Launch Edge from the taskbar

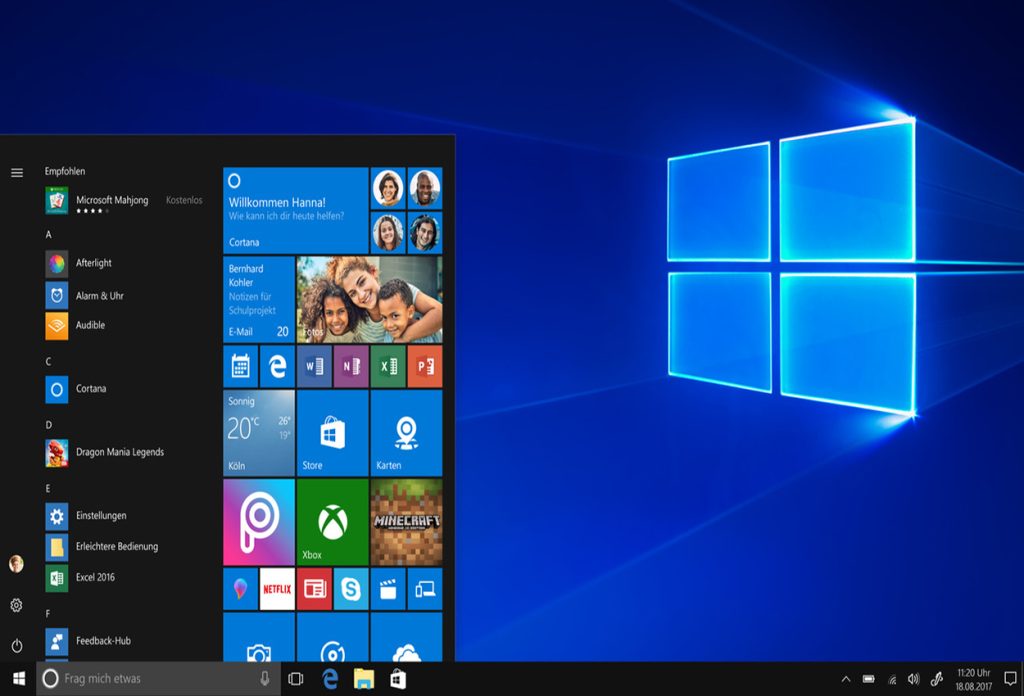point(330,679)
